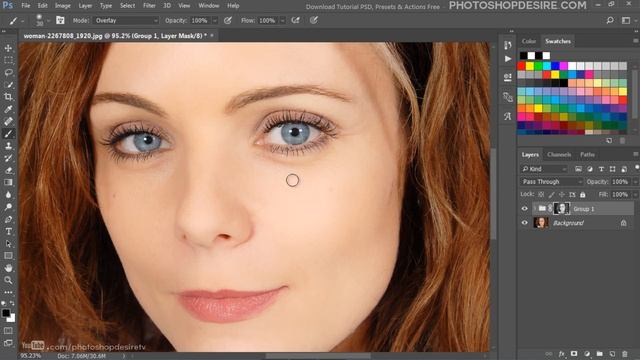Open the search icon in options bar
Viewport: 640px width, 360px height.
(610, 20)
